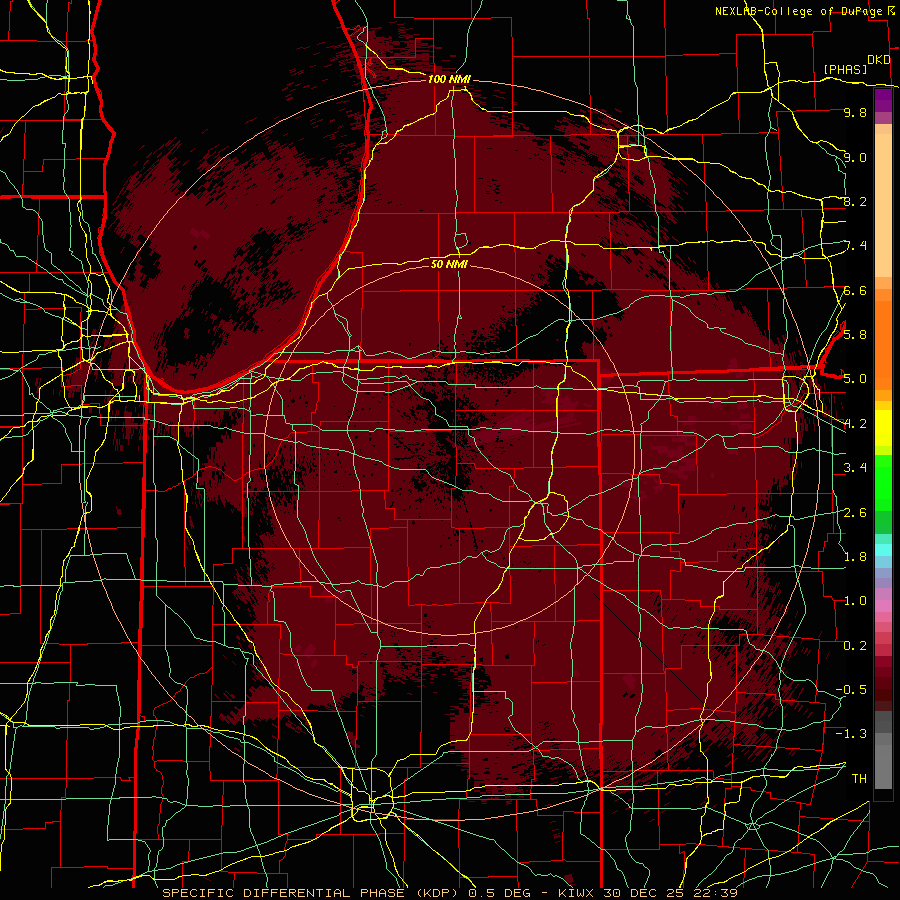Screen dimensions: 900x900
Task: Click the cyan segment of the color bar
Action: (x=883, y=550)
